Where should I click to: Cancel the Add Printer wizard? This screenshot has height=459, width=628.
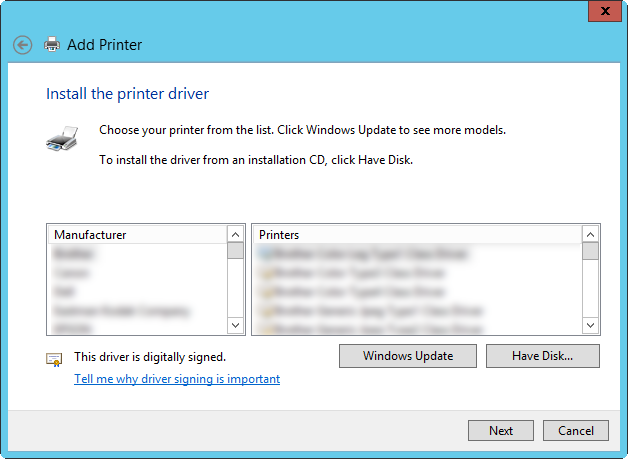[x=576, y=431]
